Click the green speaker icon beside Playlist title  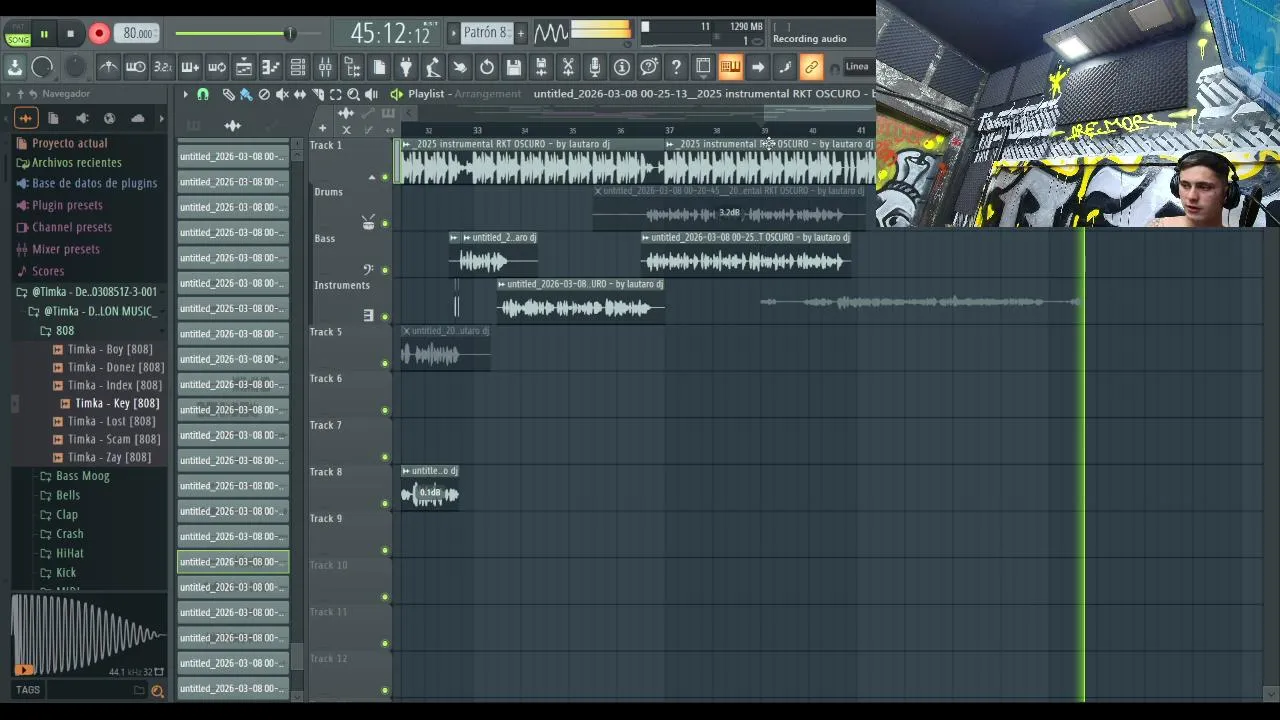point(397,94)
